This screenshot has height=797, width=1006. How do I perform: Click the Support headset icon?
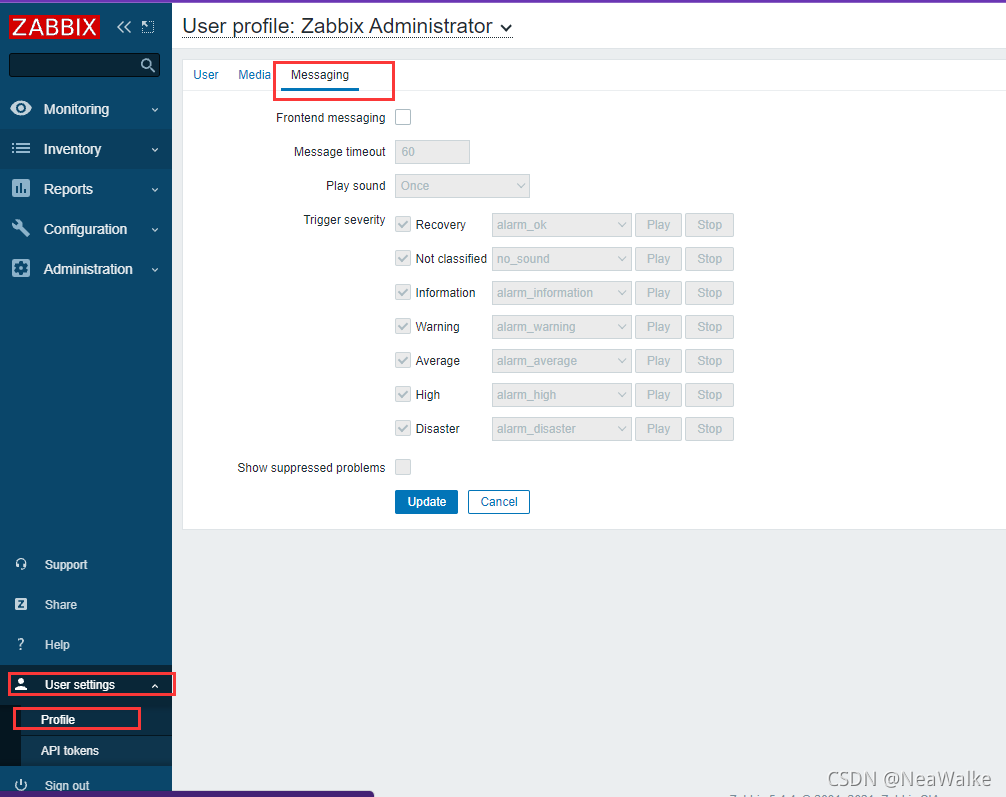pos(21,564)
